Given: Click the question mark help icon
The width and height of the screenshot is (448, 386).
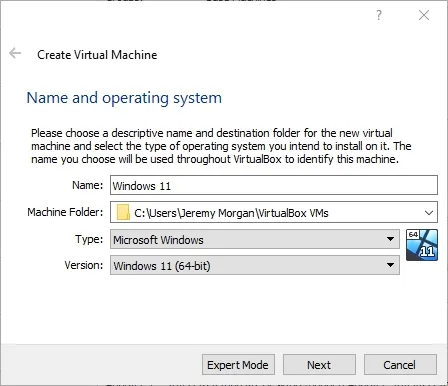Looking at the screenshot, I should [x=379, y=15].
